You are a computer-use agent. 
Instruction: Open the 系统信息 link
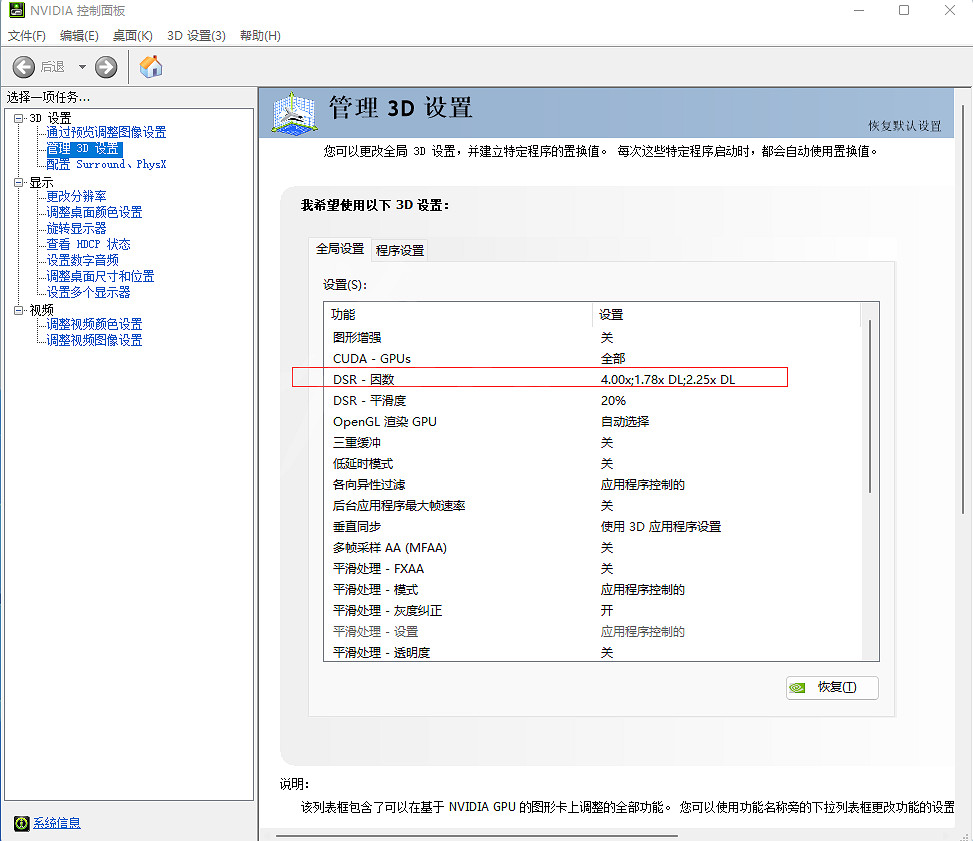57,823
